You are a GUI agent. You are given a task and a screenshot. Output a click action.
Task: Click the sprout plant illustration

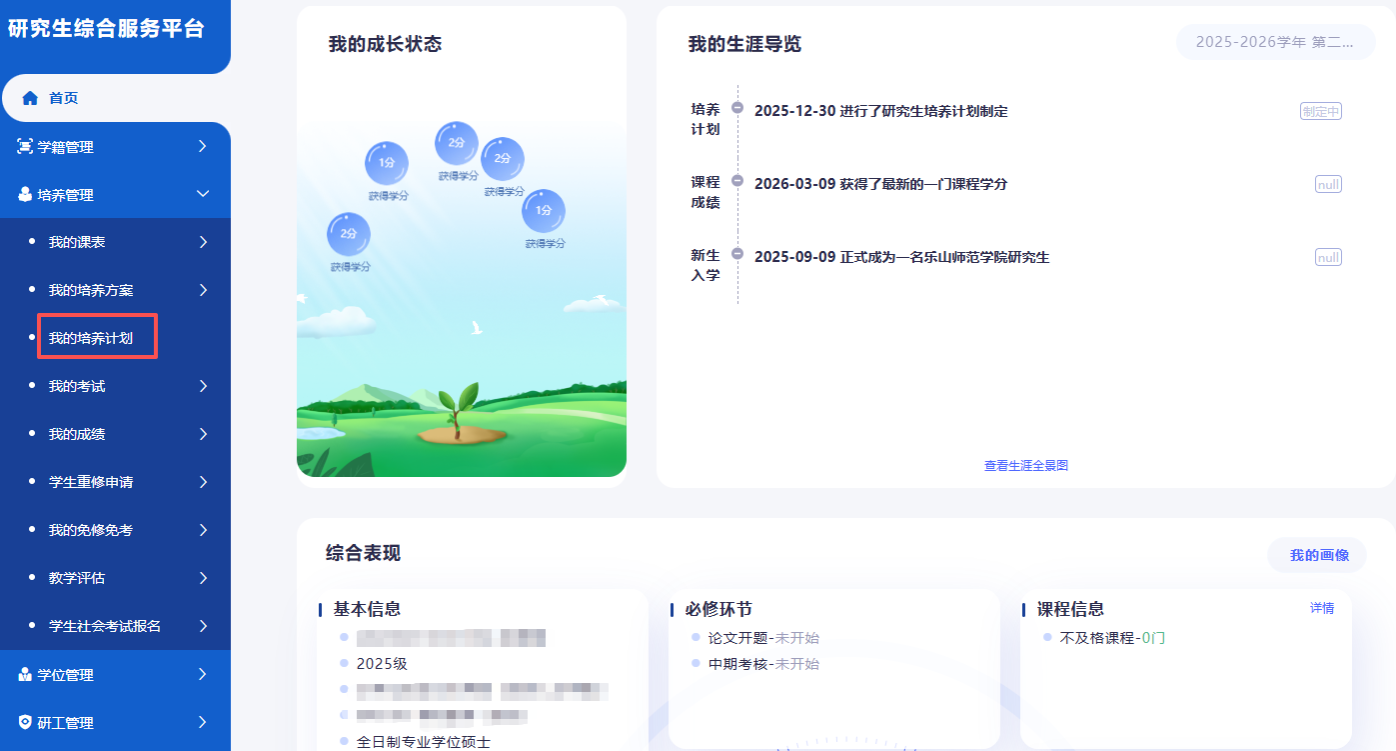(x=459, y=412)
